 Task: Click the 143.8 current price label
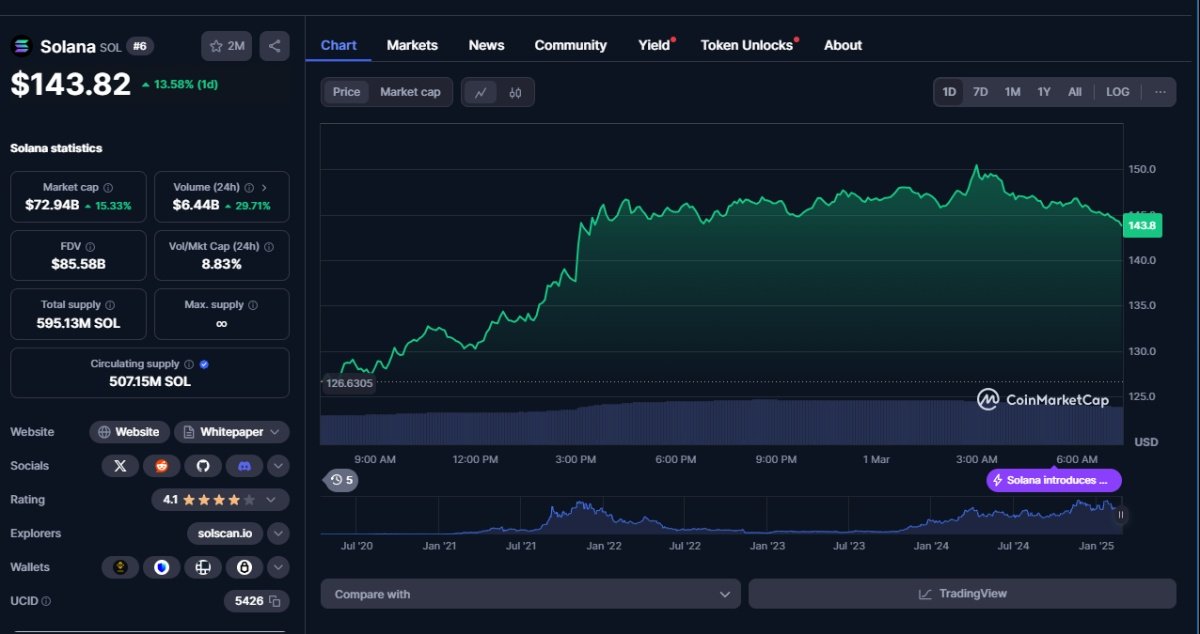1142,226
